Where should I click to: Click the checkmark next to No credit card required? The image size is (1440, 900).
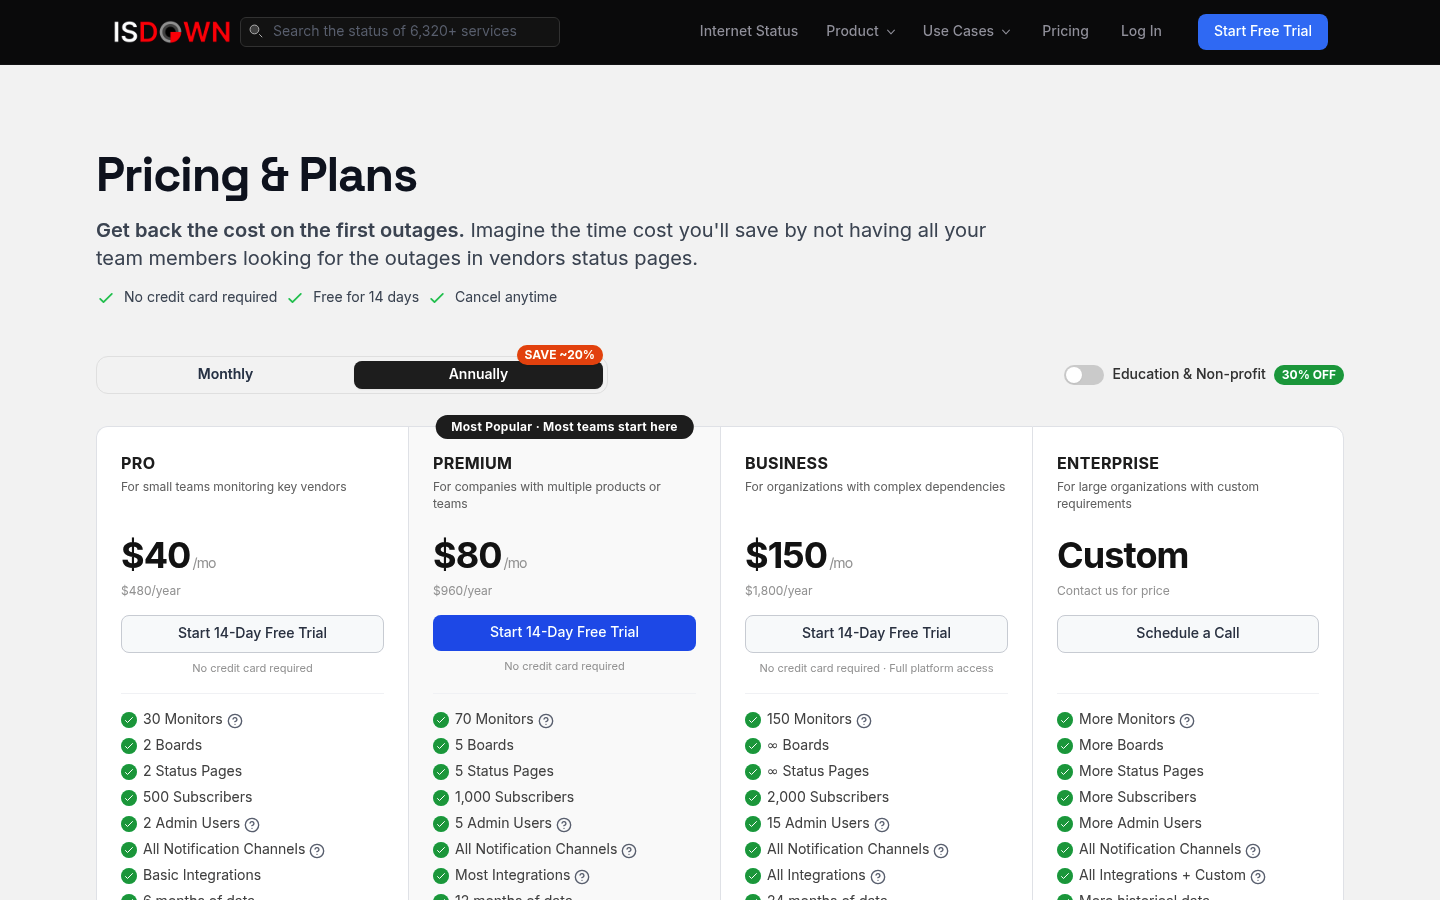106,298
